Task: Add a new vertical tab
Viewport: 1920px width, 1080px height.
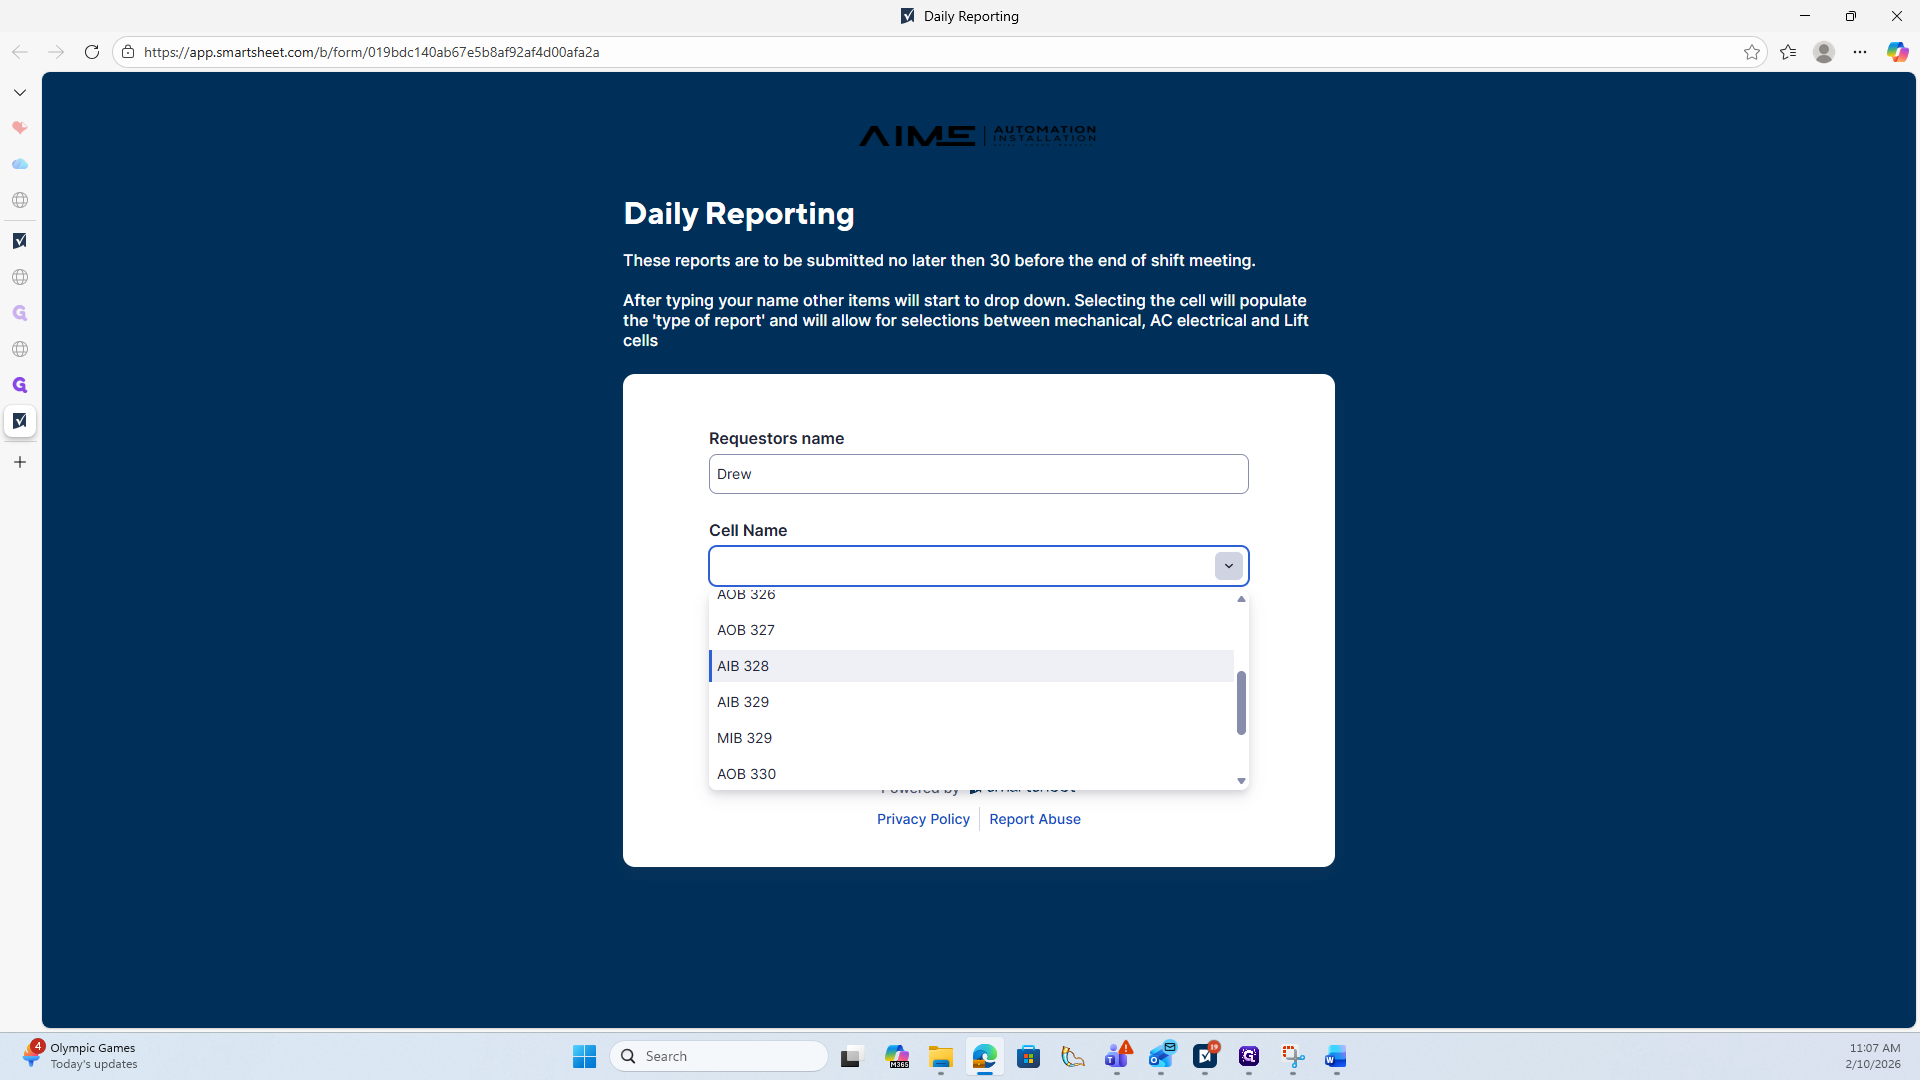Action: coord(20,462)
